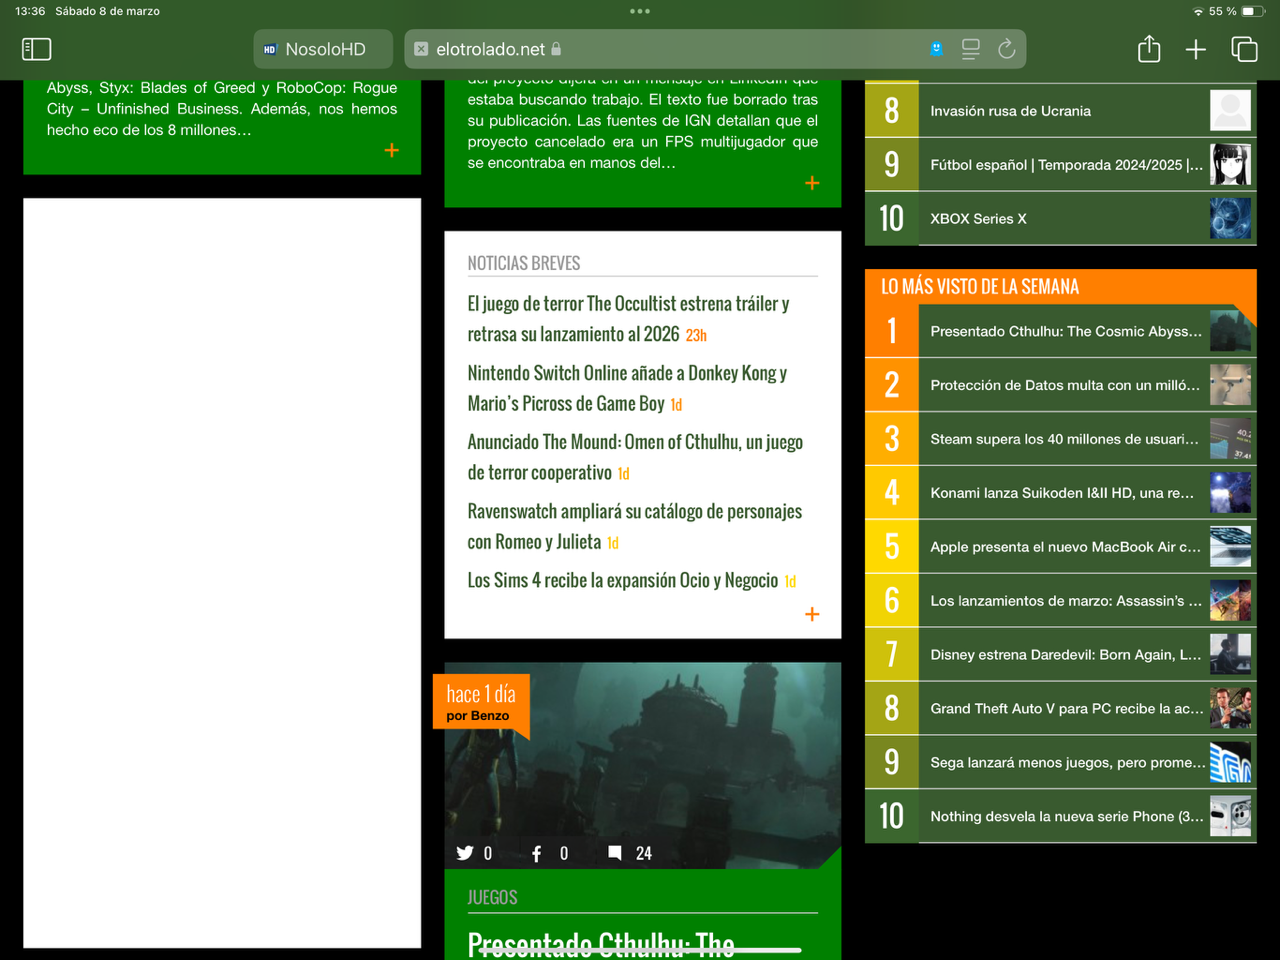
Task: Open Invasión rusa de Ucrania thread
Action: (1010, 111)
